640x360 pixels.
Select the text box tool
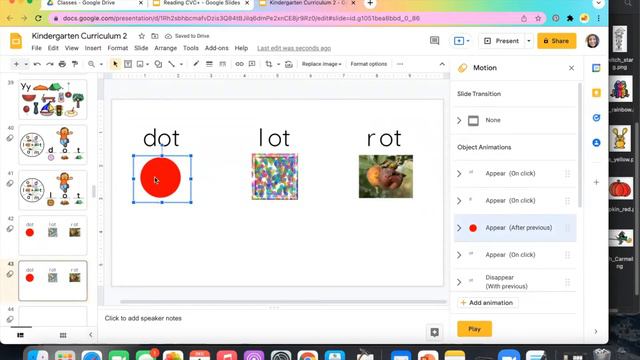pos(128,64)
